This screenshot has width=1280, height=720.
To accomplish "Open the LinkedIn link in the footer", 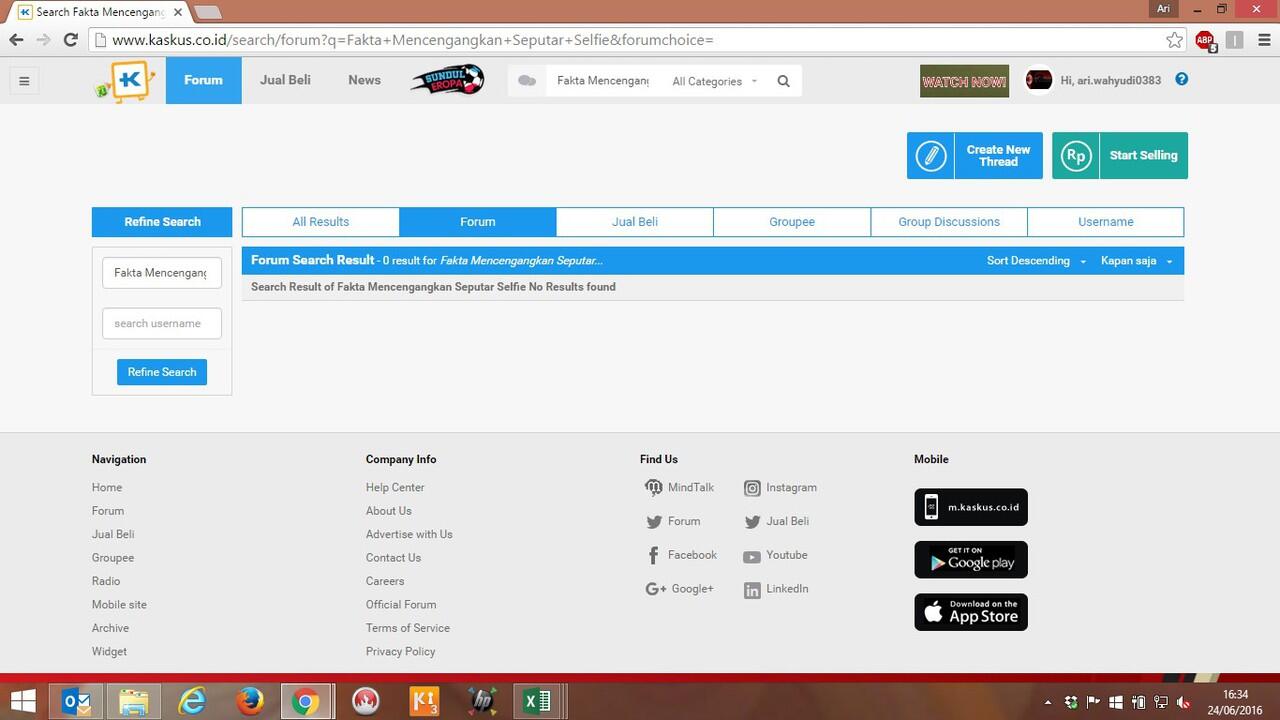I will [776, 589].
